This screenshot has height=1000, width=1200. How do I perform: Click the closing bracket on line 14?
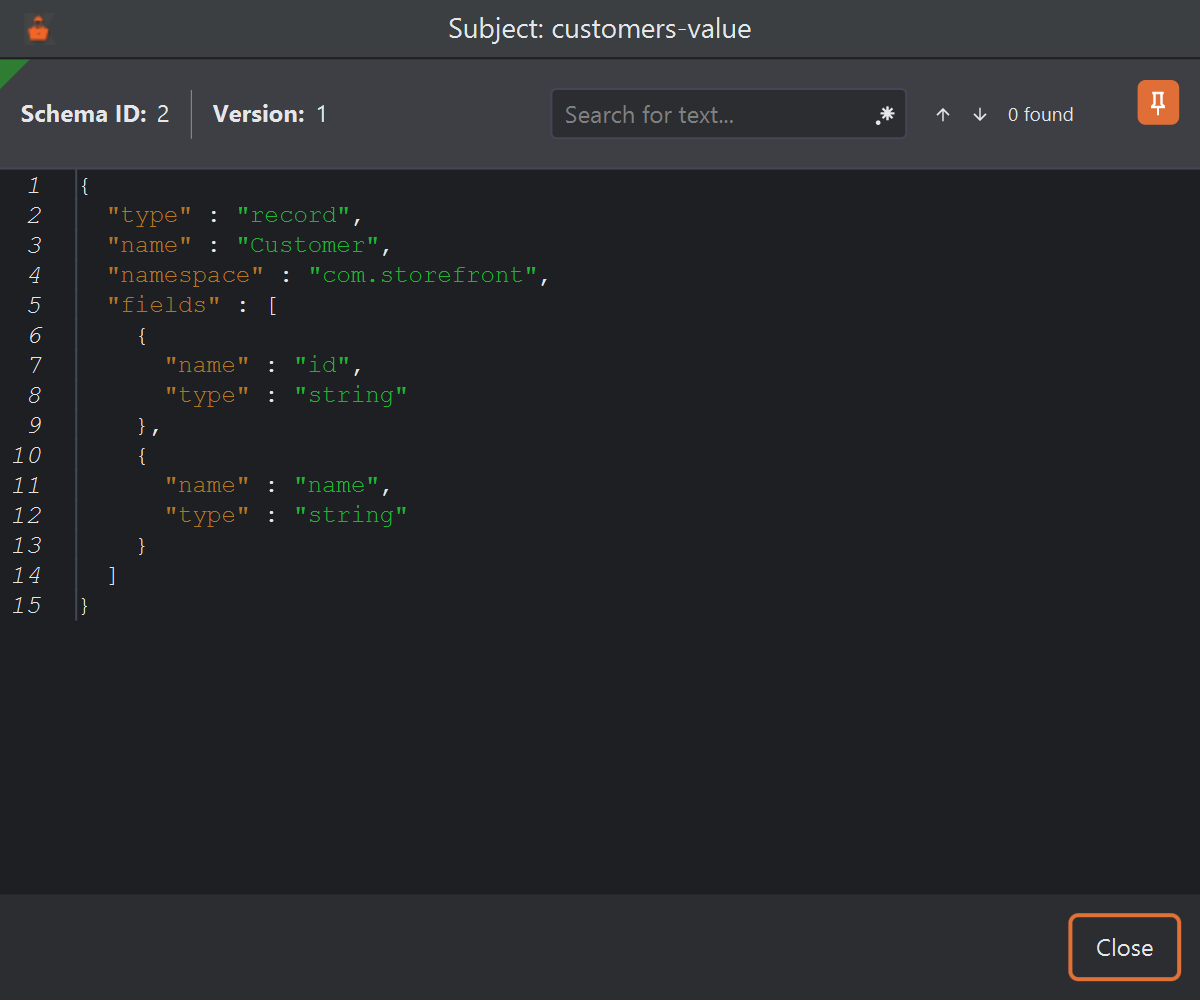click(x=112, y=575)
